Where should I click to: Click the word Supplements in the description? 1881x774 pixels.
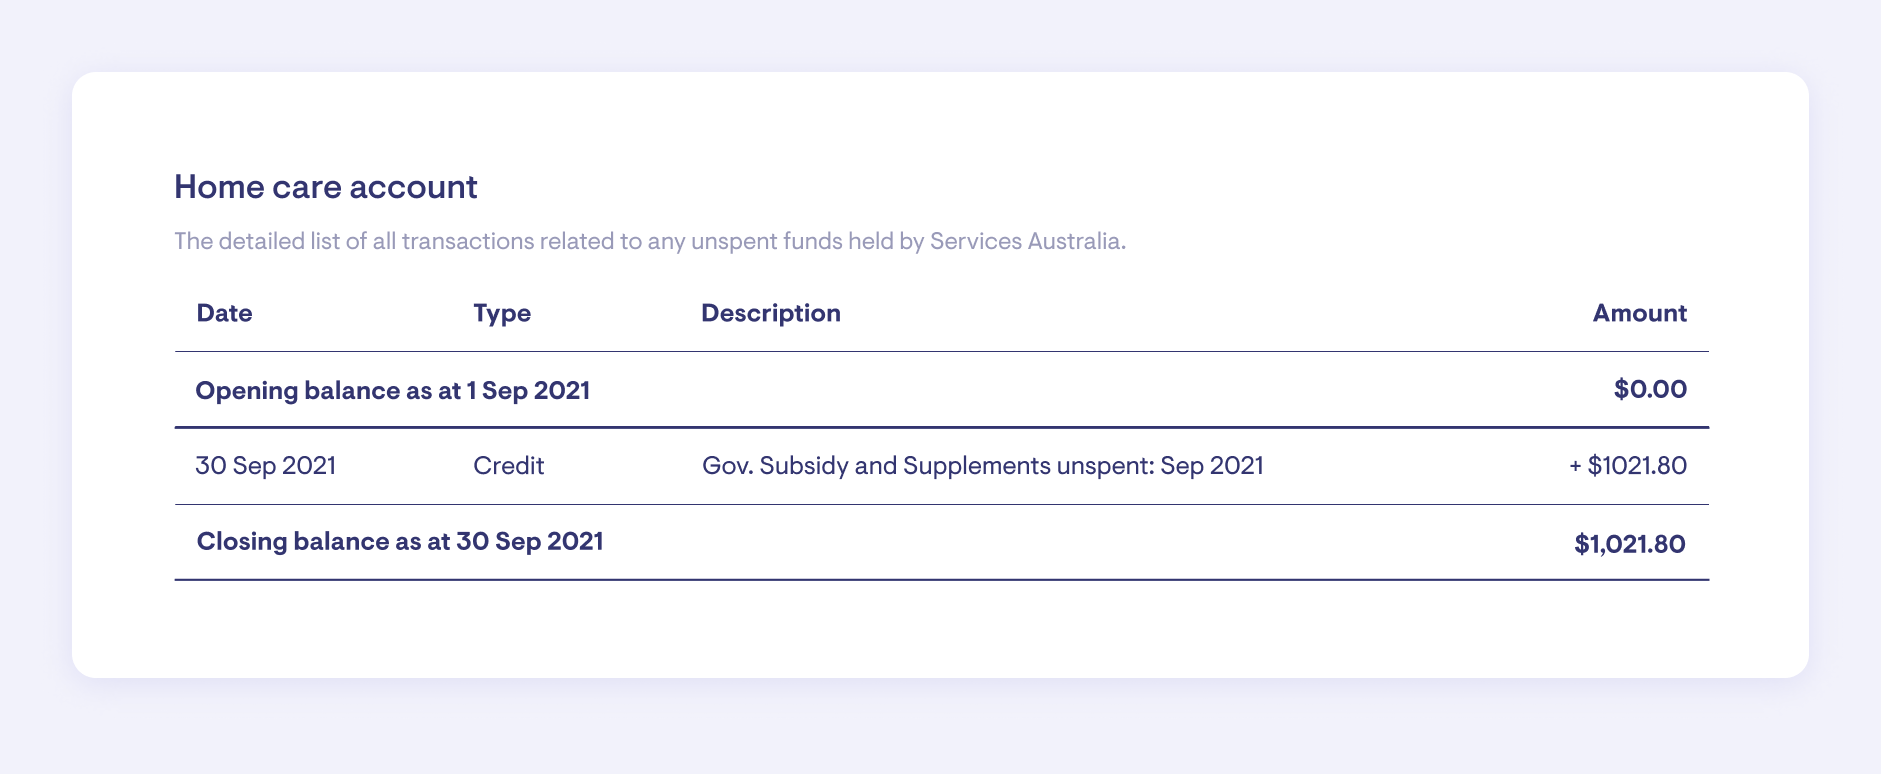tap(966, 465)
